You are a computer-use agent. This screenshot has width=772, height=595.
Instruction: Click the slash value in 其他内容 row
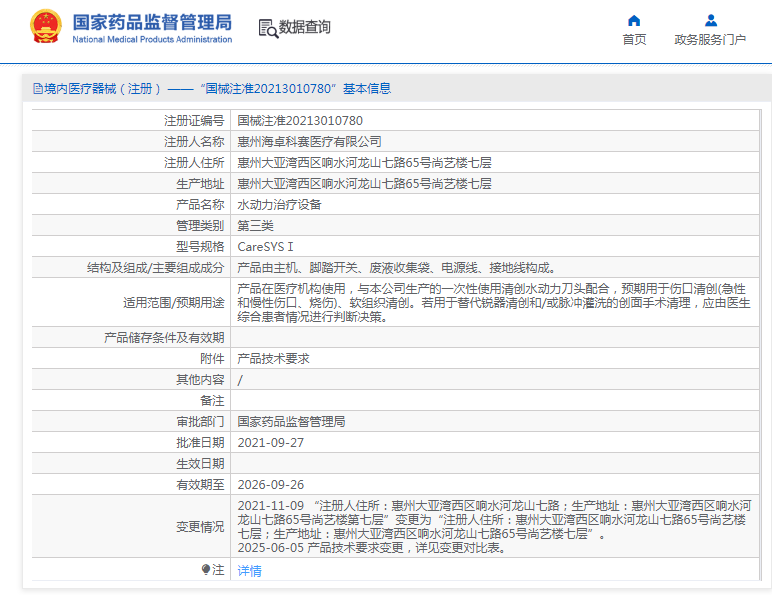pyautogui.click(x=240, y=380)
